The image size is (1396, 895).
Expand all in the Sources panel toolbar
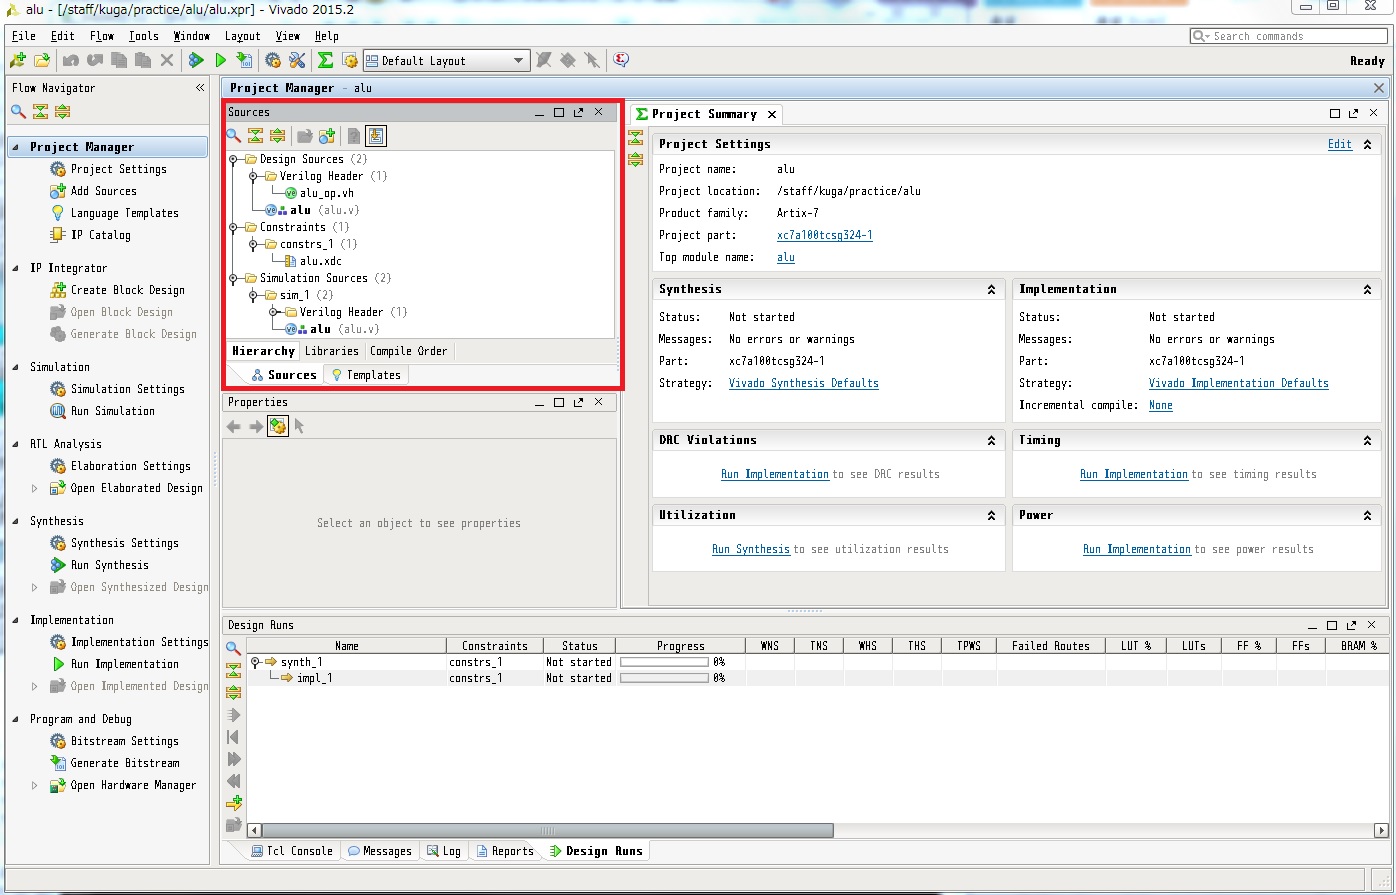(x=277, y=136)
